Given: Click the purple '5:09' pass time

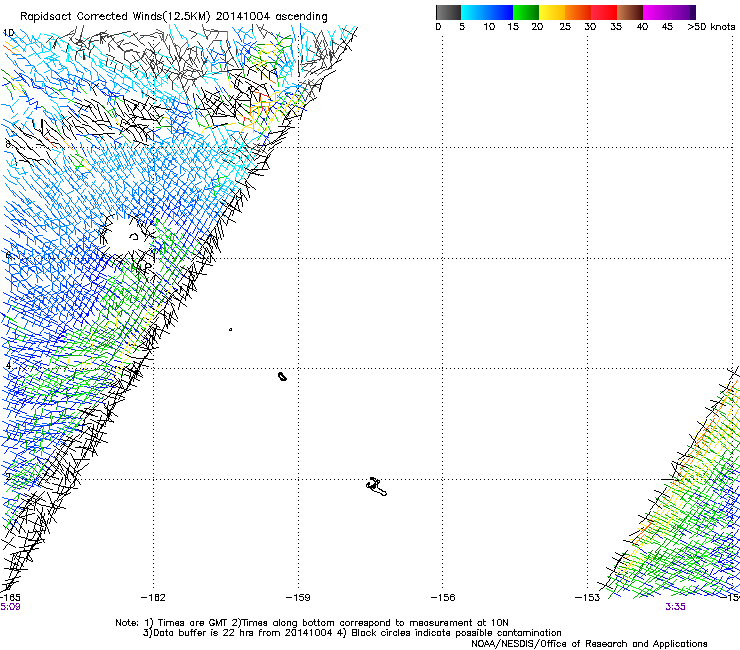Looking at the screenshot, I should click(10, 607).
